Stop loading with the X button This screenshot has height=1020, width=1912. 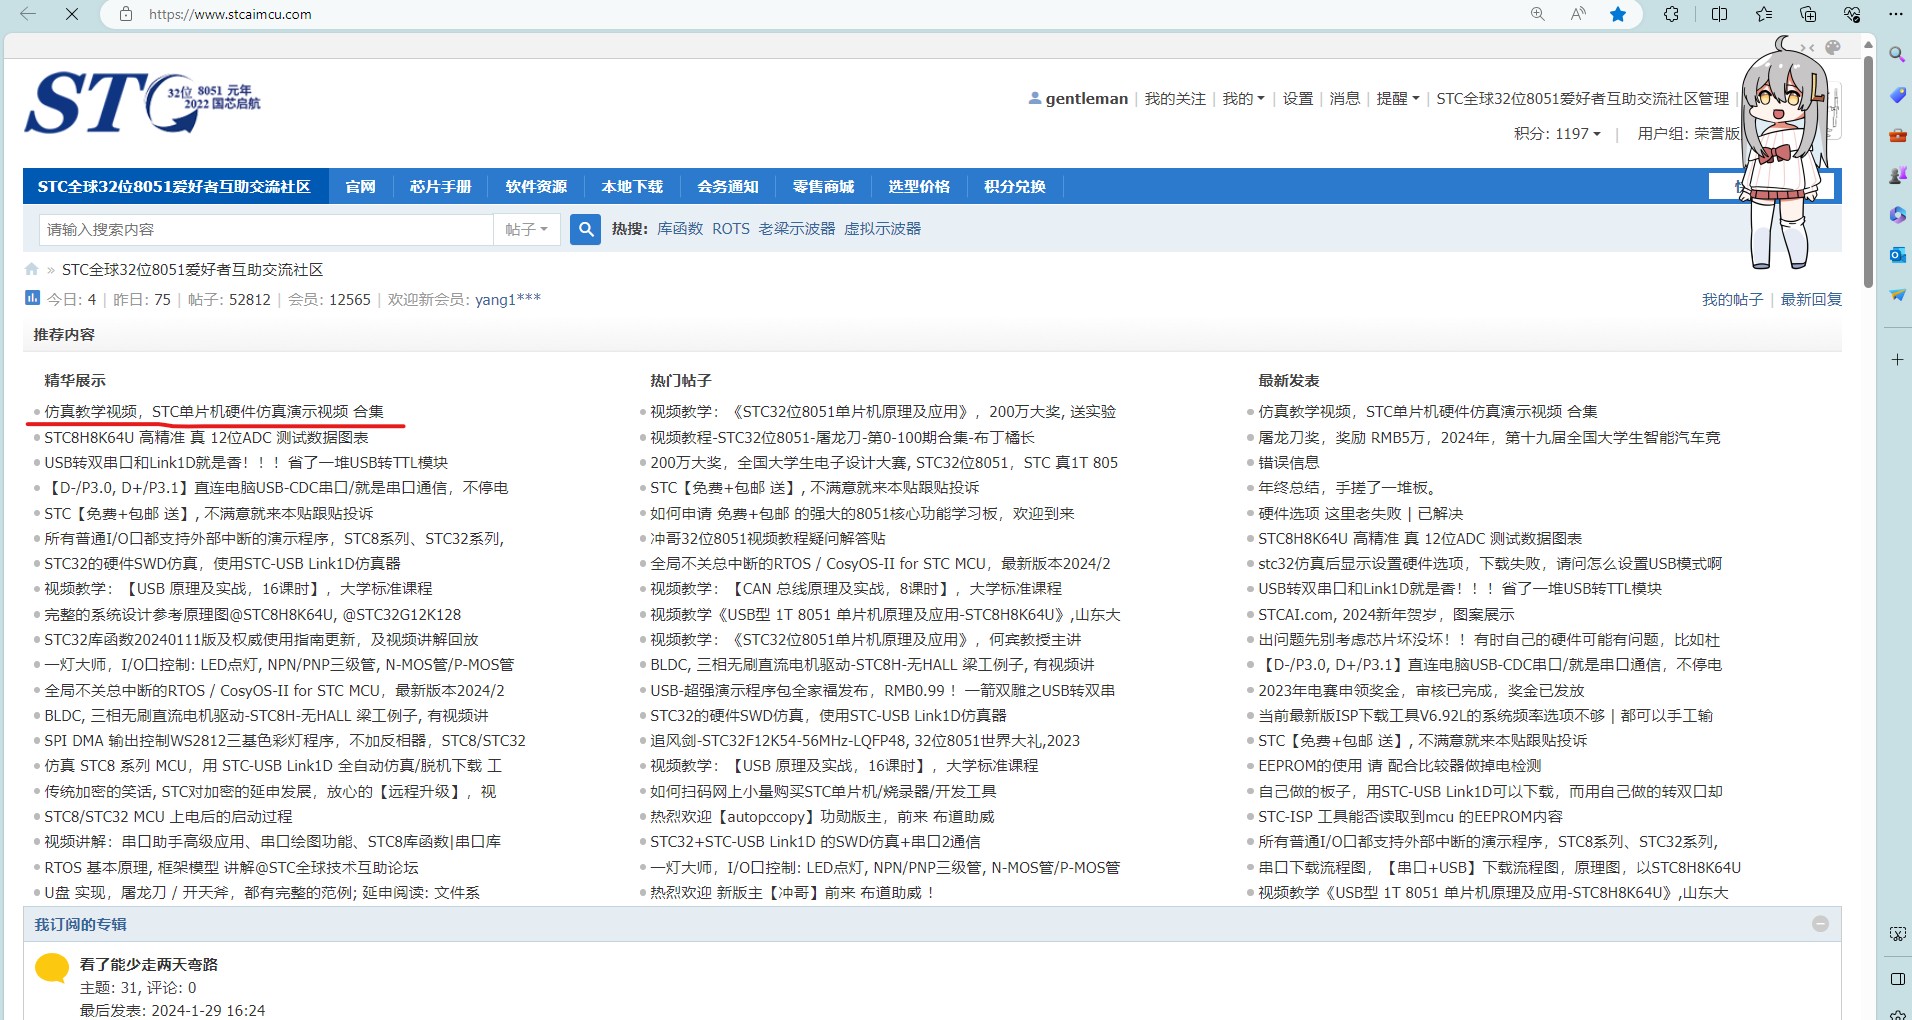(72, 14)
